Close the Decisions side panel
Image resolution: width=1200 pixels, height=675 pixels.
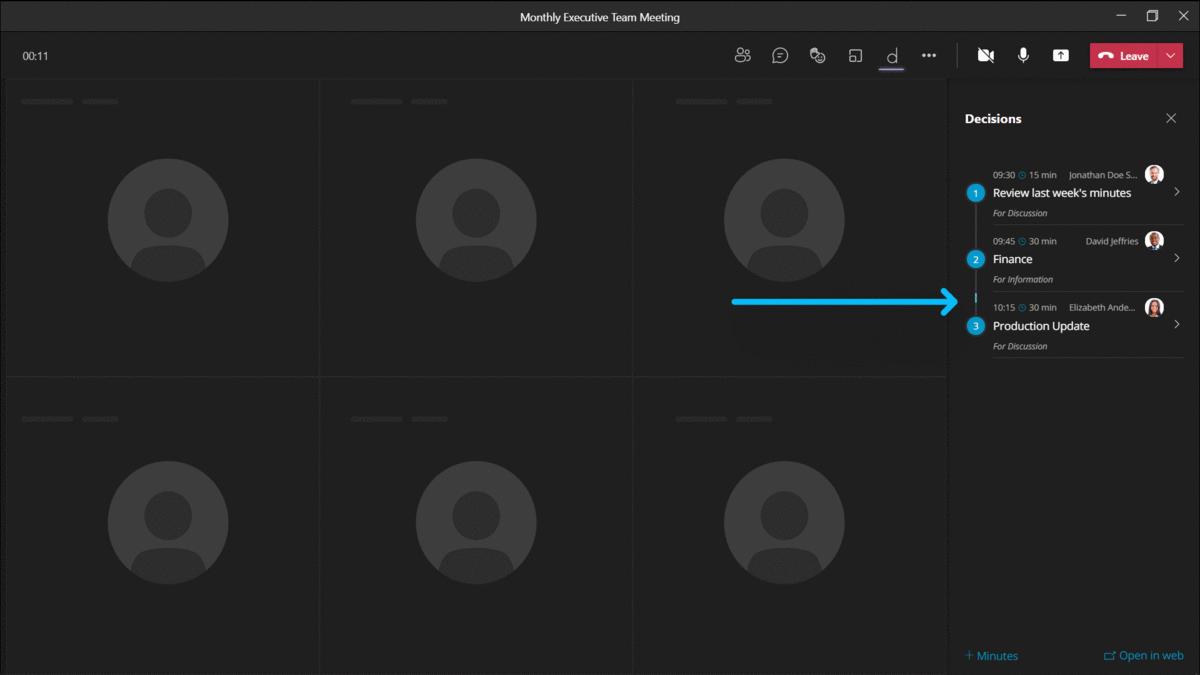coord(1171,118)
